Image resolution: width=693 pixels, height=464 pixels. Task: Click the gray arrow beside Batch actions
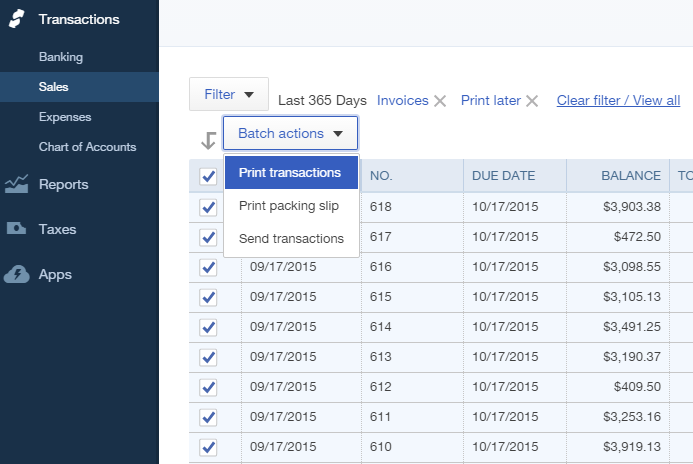(208, 140)
